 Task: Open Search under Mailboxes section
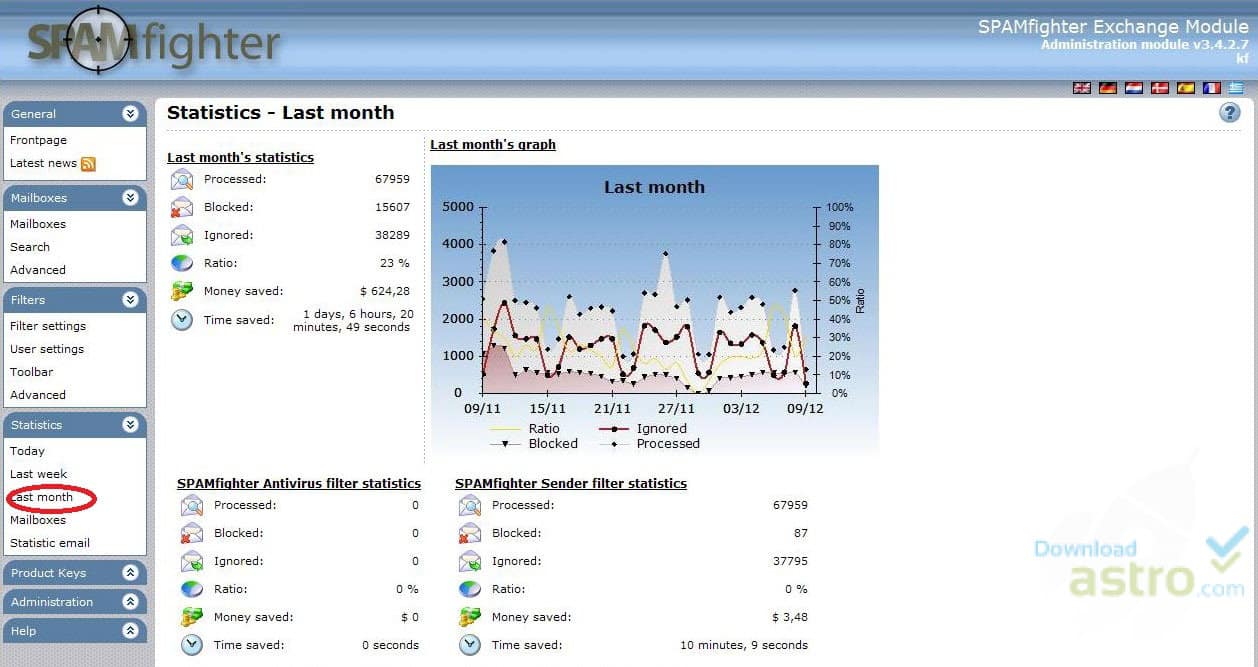tap(30, 247)
